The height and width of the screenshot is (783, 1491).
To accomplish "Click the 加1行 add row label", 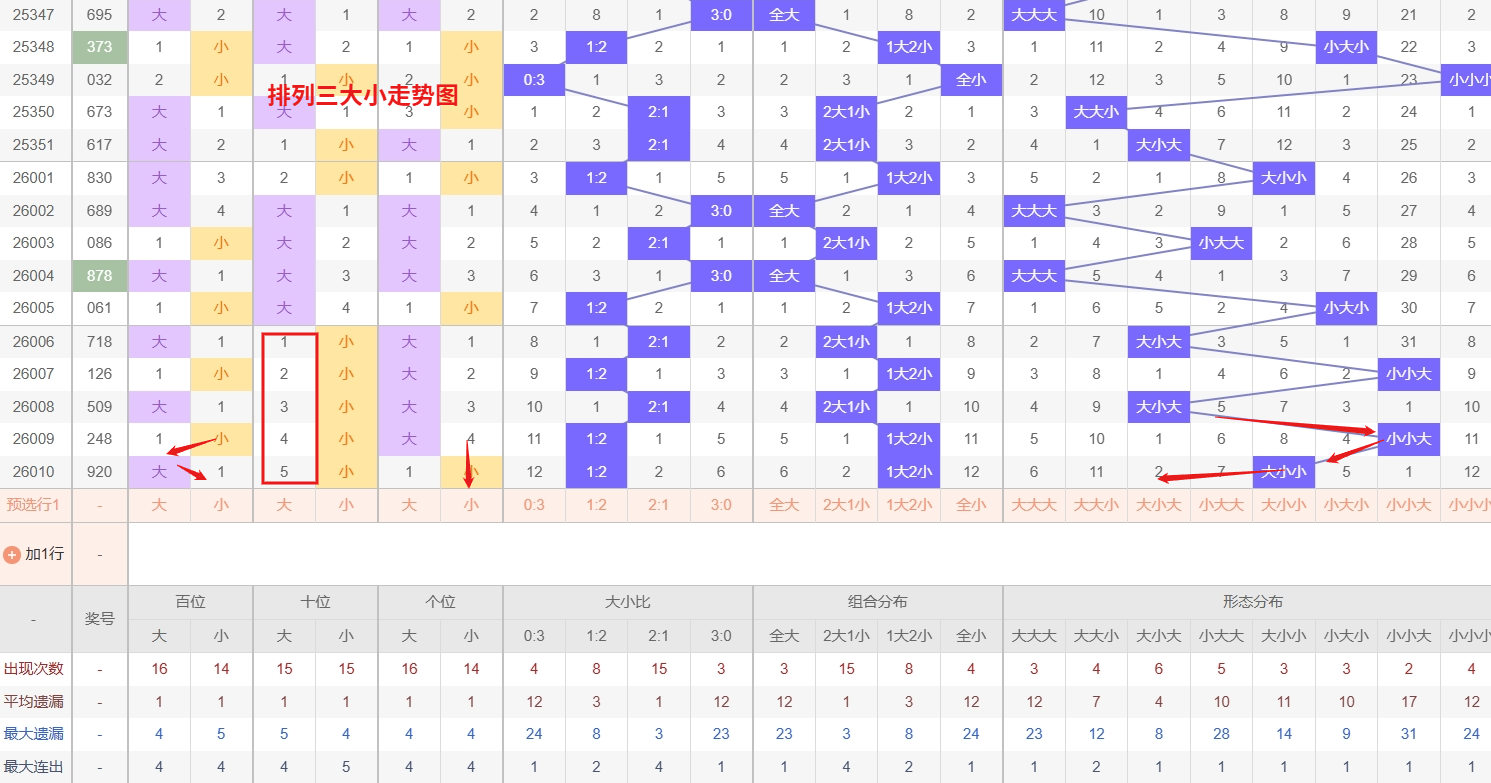I will 44,554.
